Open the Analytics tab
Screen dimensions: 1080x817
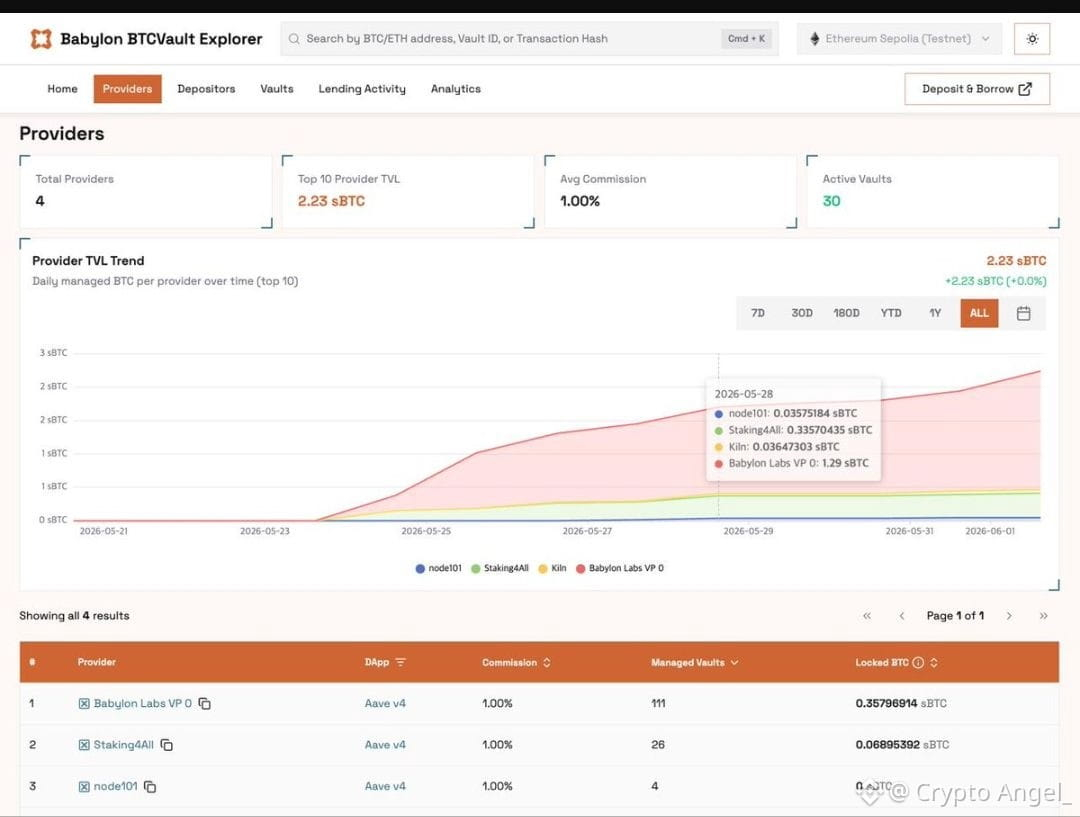(456, 89)
